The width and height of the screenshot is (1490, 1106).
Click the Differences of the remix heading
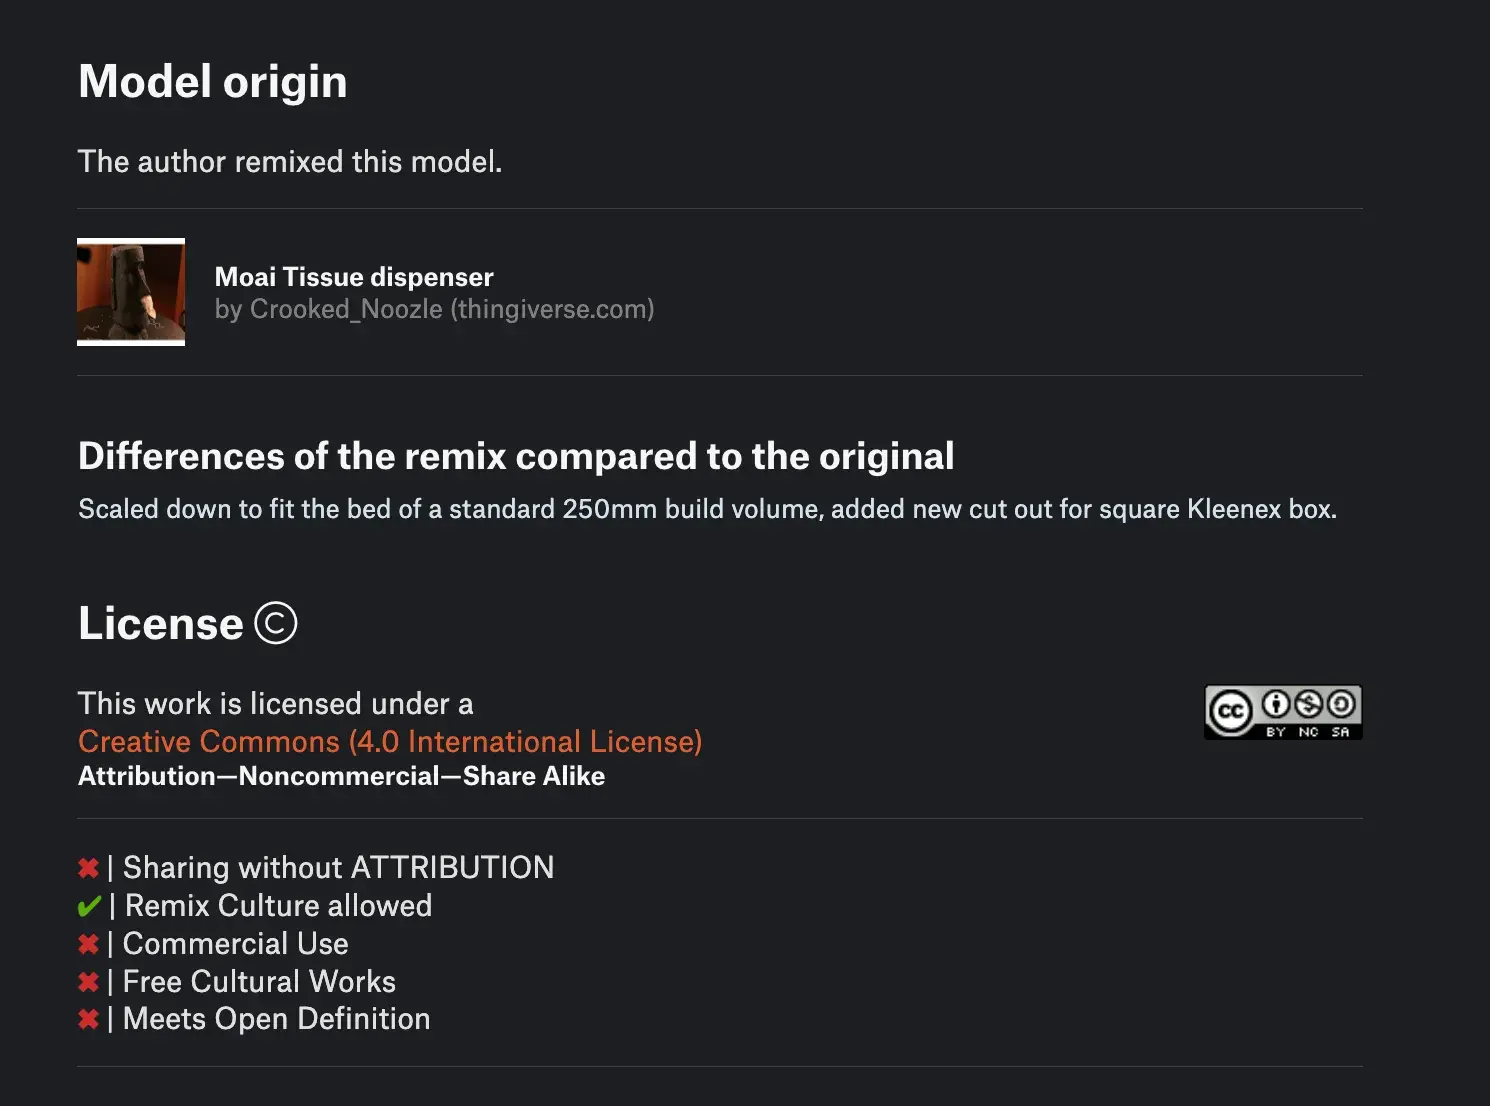click(x=516, y=456)
